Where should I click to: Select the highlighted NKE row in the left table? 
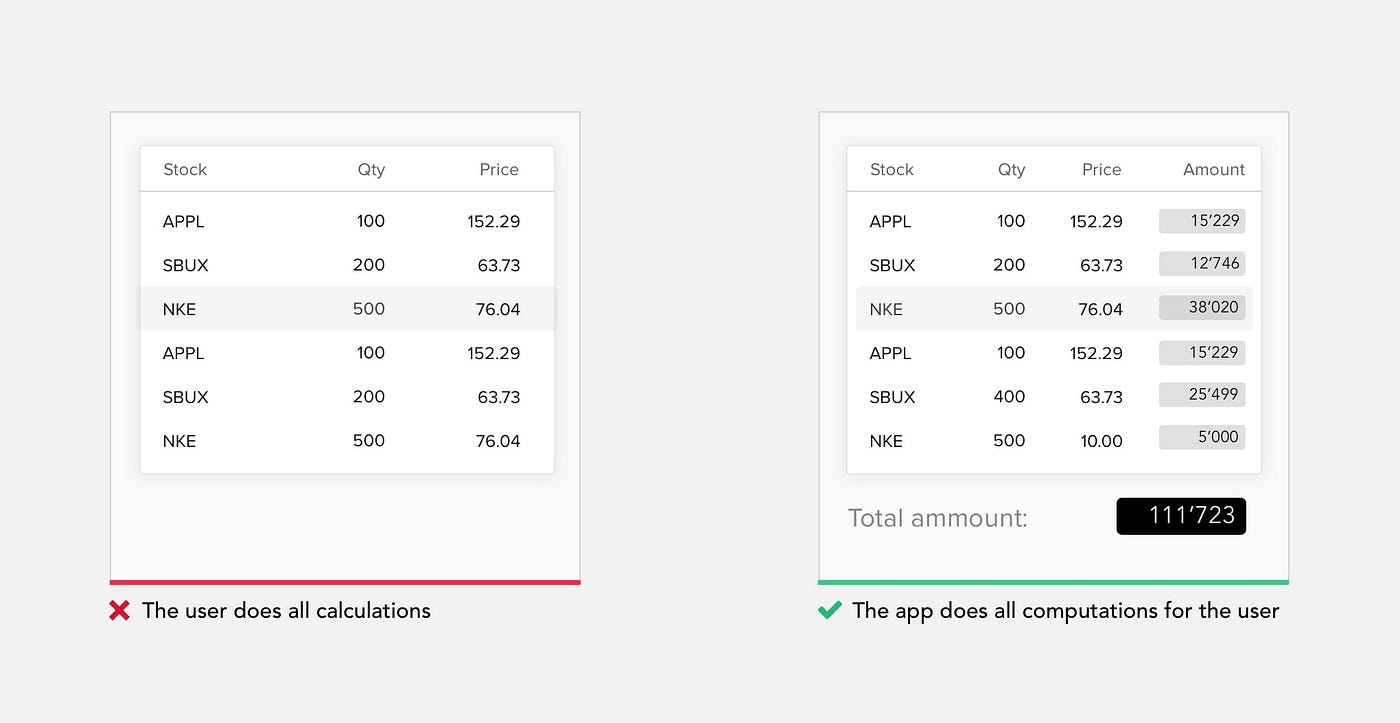[347, 309]
